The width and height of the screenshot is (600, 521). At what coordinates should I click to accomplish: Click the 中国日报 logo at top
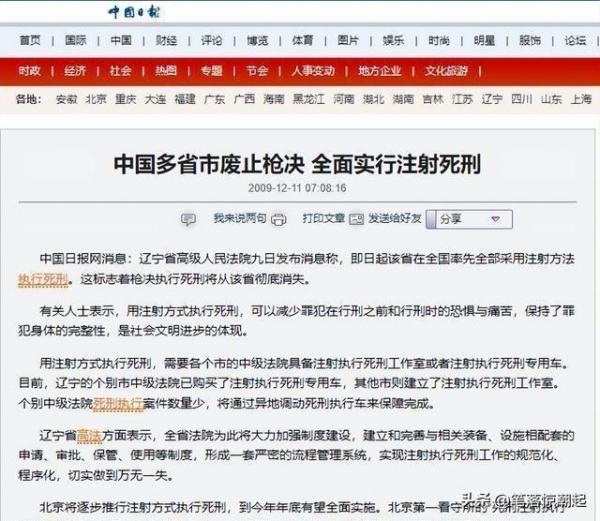[135, 12]
